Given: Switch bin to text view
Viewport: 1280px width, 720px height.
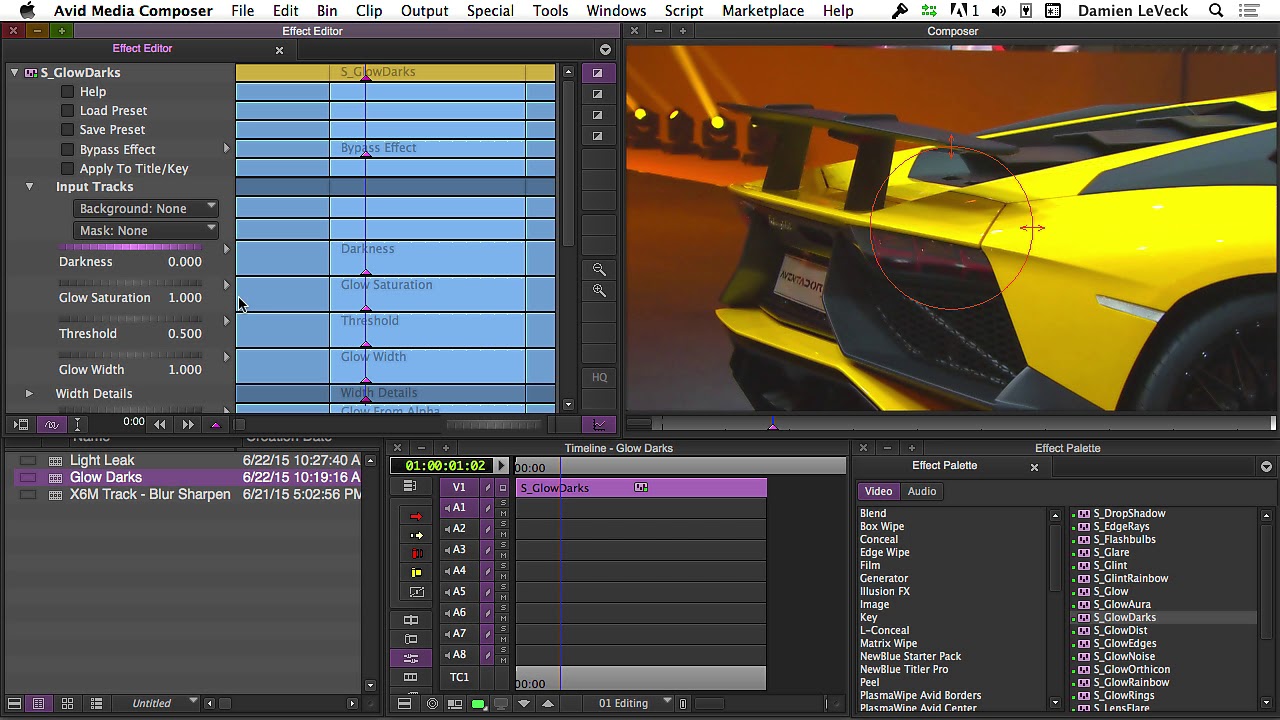Looking at the screenshot, I should 38,704.
